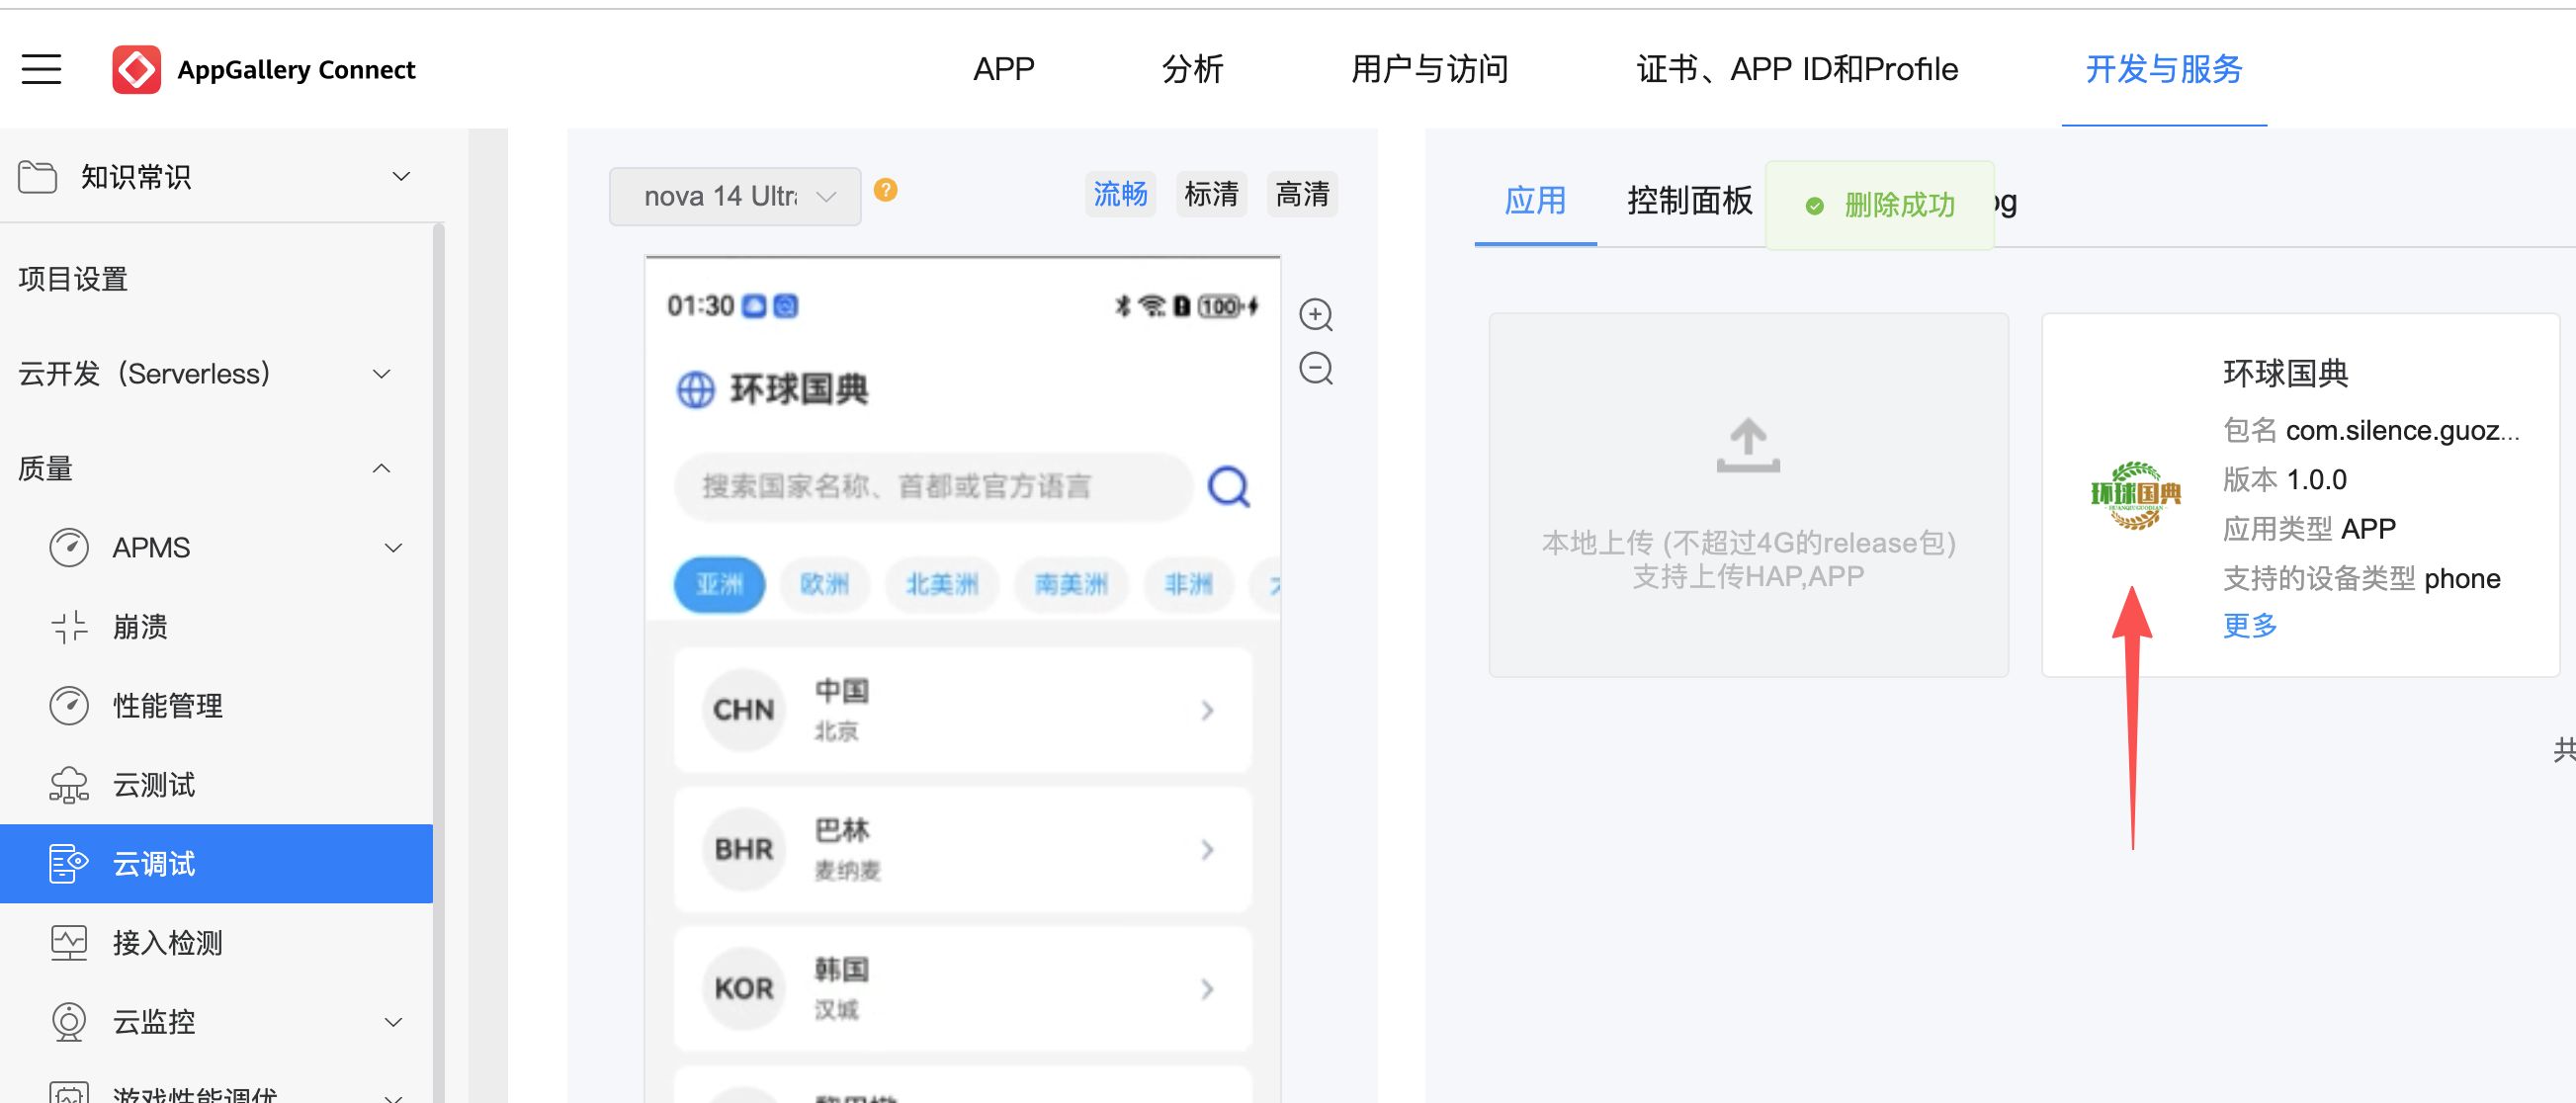This screenshot has width=2576, height=1103.
Task: Switch to the 控制面板 tab
Action: [1689, 201]
